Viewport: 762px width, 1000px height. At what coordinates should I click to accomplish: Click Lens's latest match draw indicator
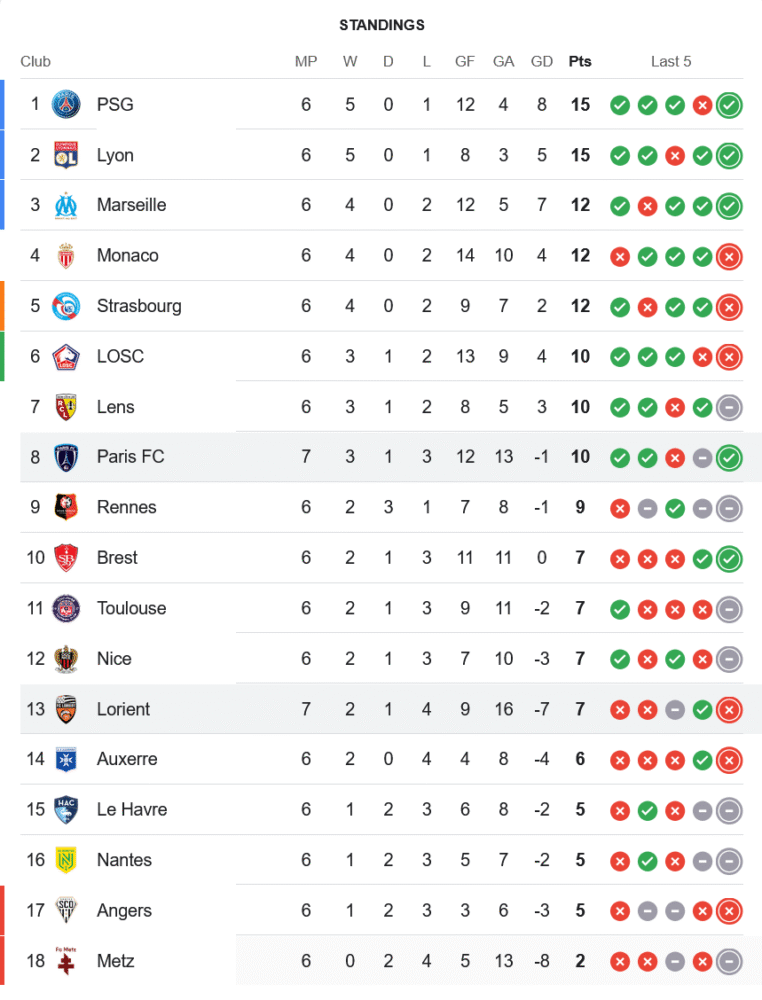coord(730,407)
